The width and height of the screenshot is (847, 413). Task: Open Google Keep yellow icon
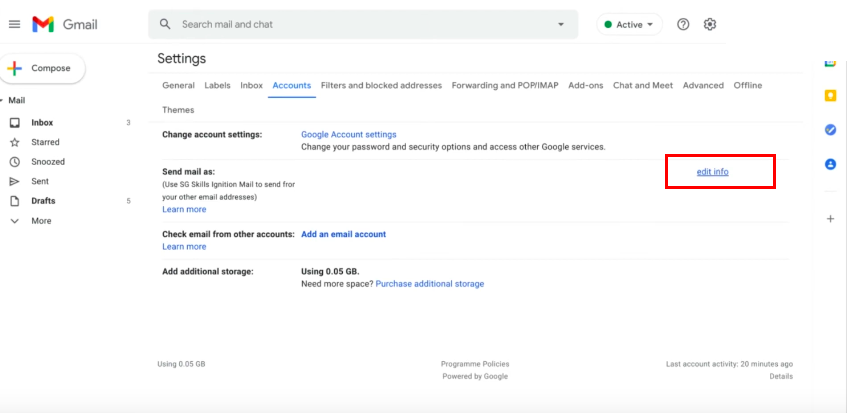tap(830, 96)
